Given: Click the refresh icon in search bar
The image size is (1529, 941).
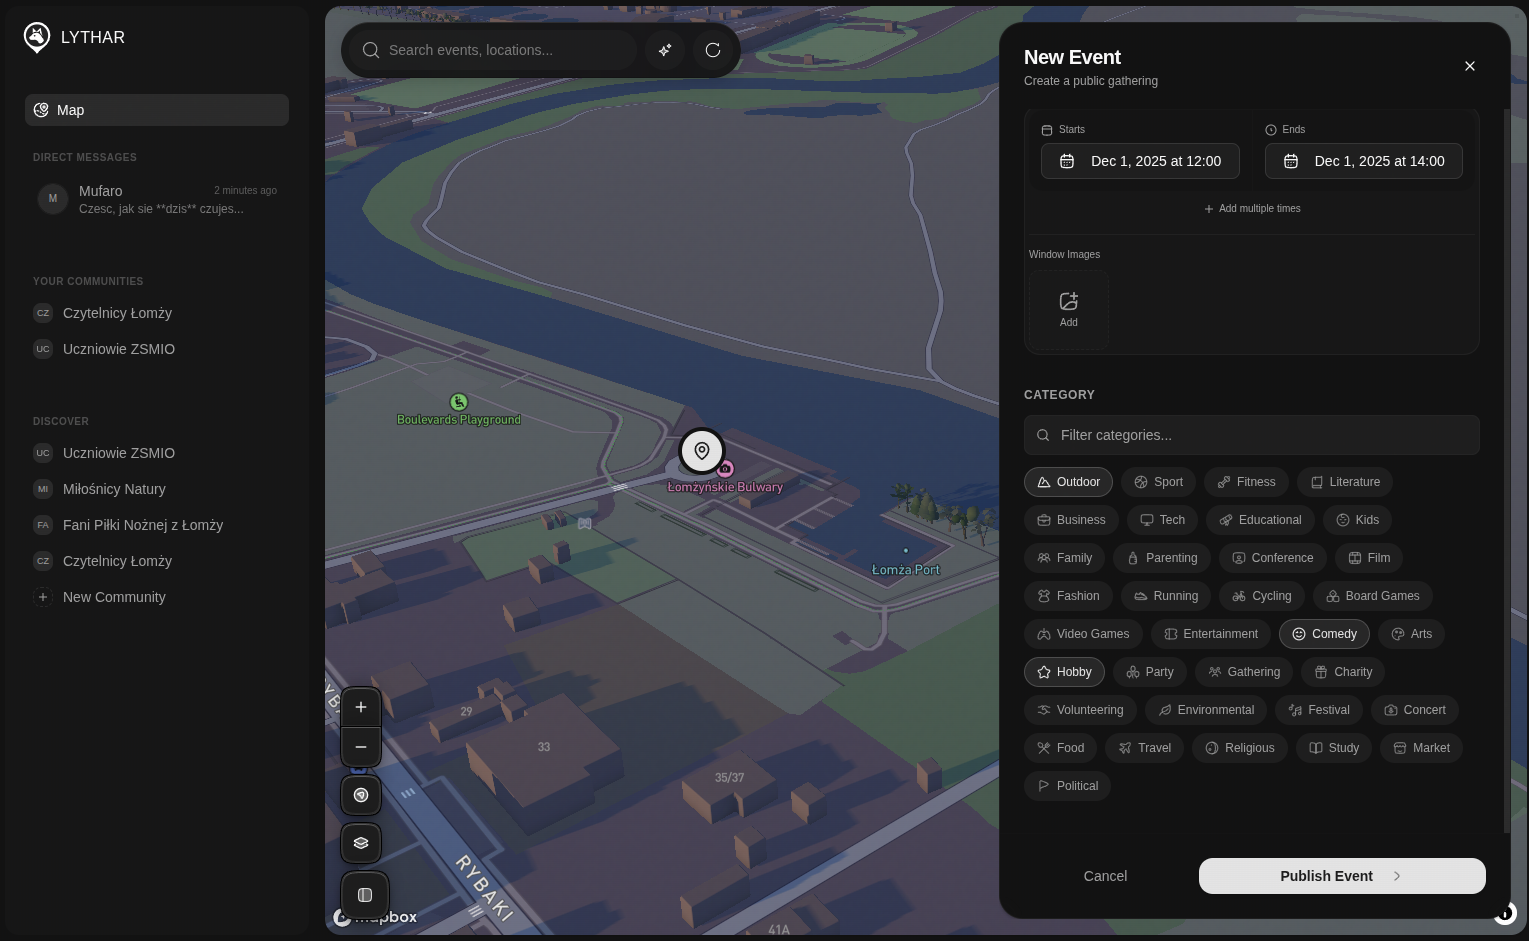Looking at the screenshot, I should [713, 50].
